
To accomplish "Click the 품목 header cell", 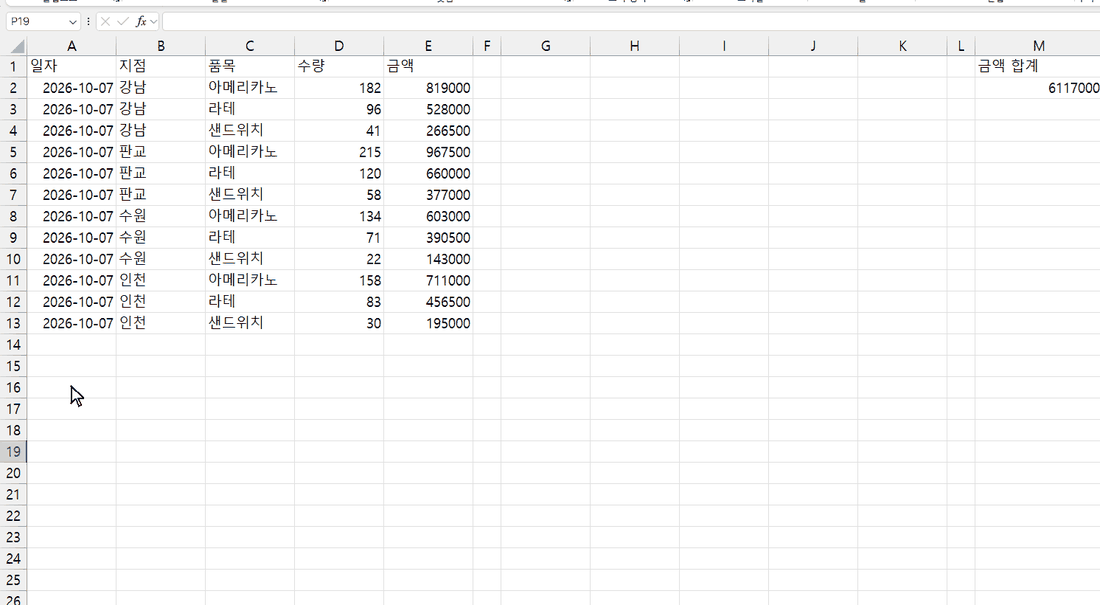I will pyautogui.click(x=250, y=67).
